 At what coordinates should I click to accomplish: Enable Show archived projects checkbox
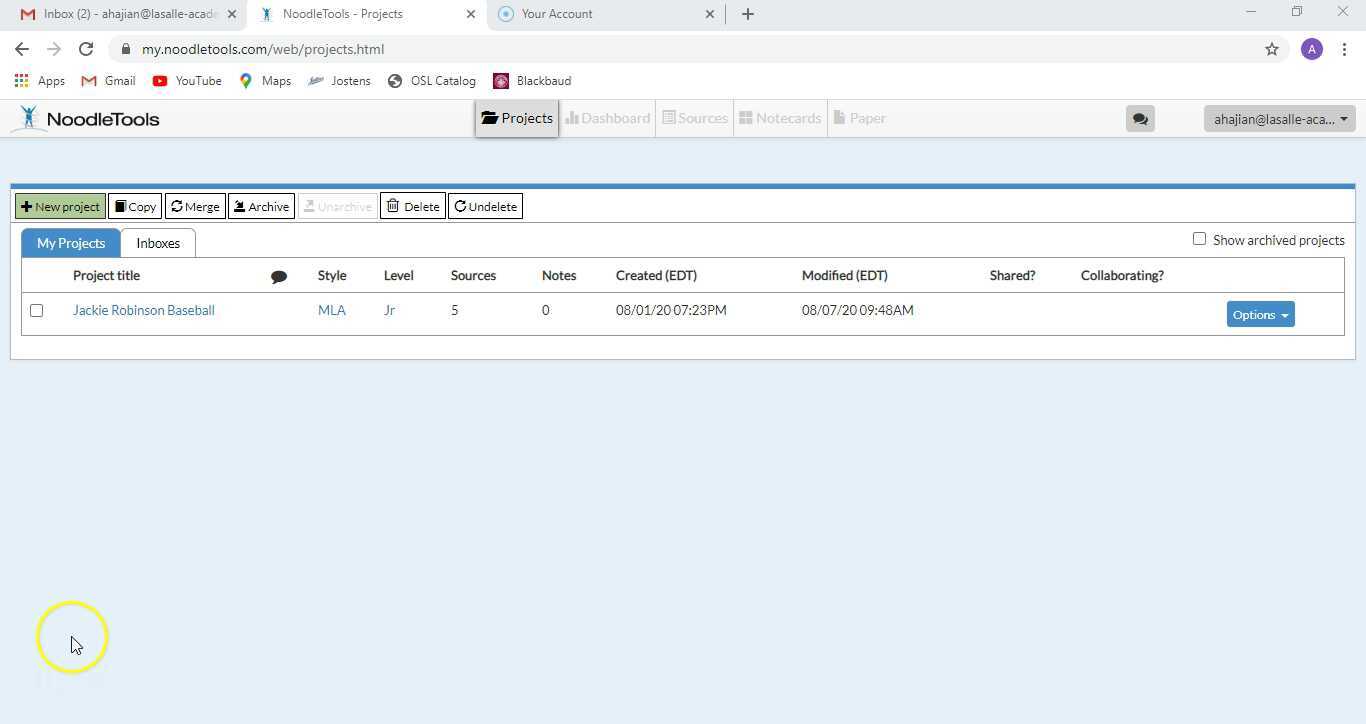[x=1199, y=239]
